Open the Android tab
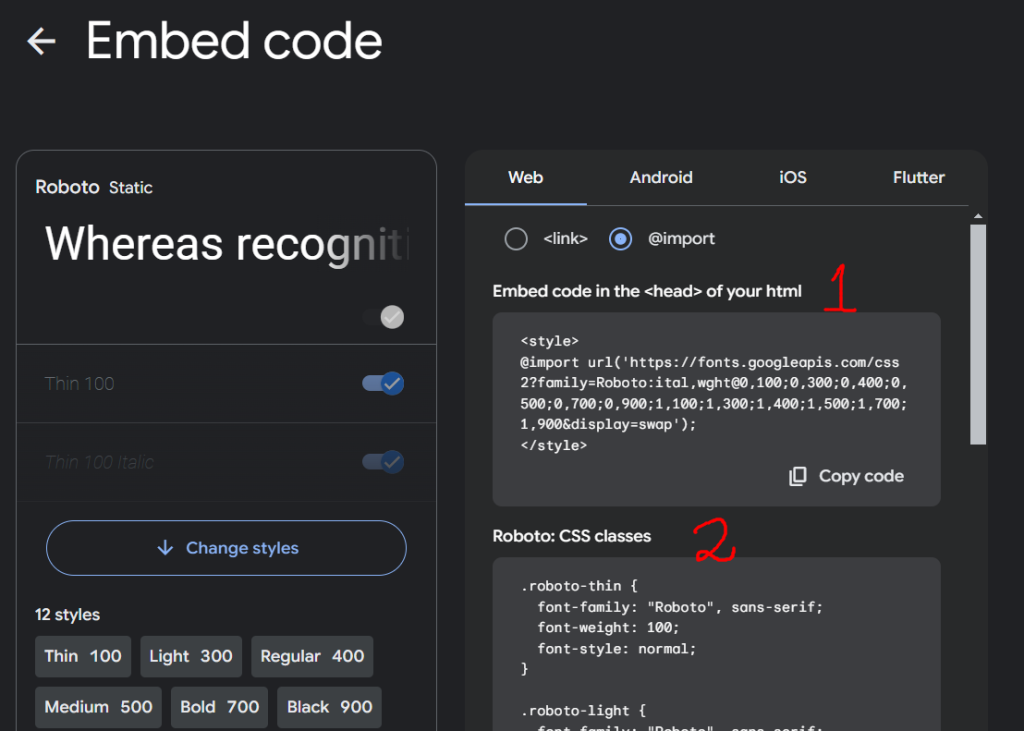This screenshot has height=731, width=1024. pos(661,178)
